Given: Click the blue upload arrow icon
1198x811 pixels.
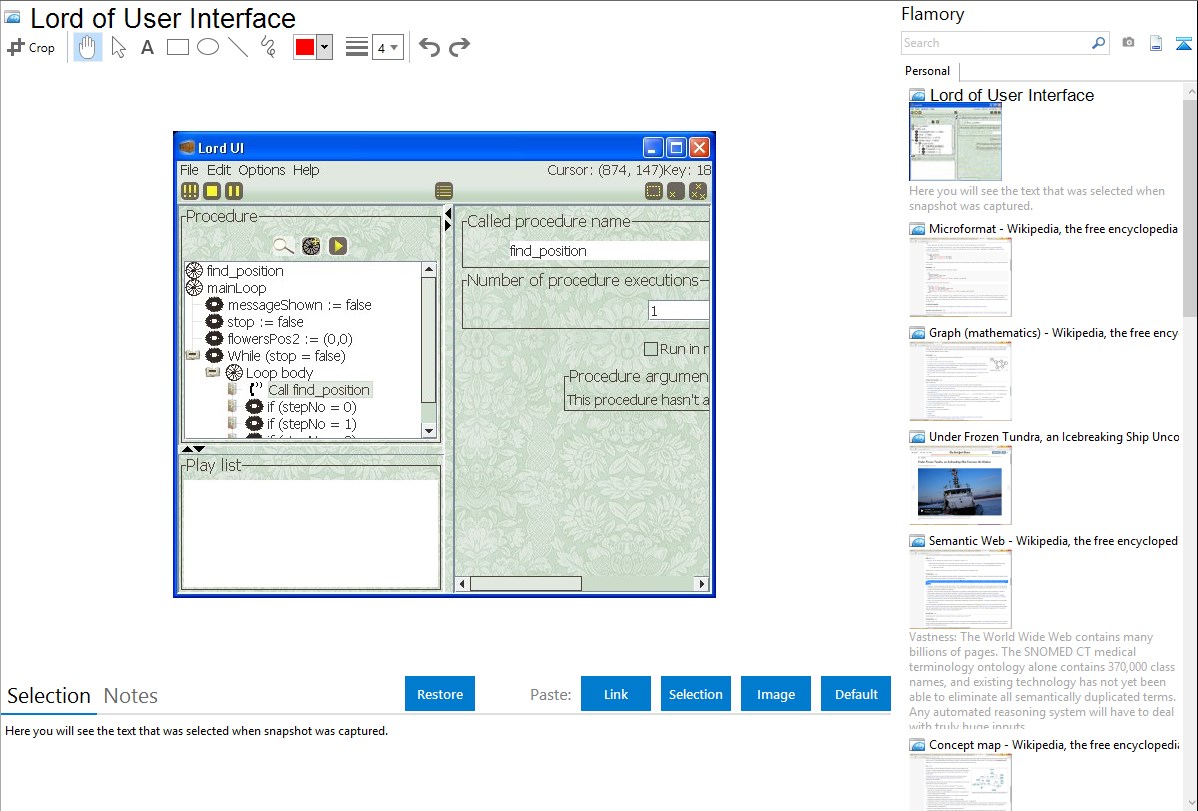Looking at the screenshot, I should (x=1183, y=44).
